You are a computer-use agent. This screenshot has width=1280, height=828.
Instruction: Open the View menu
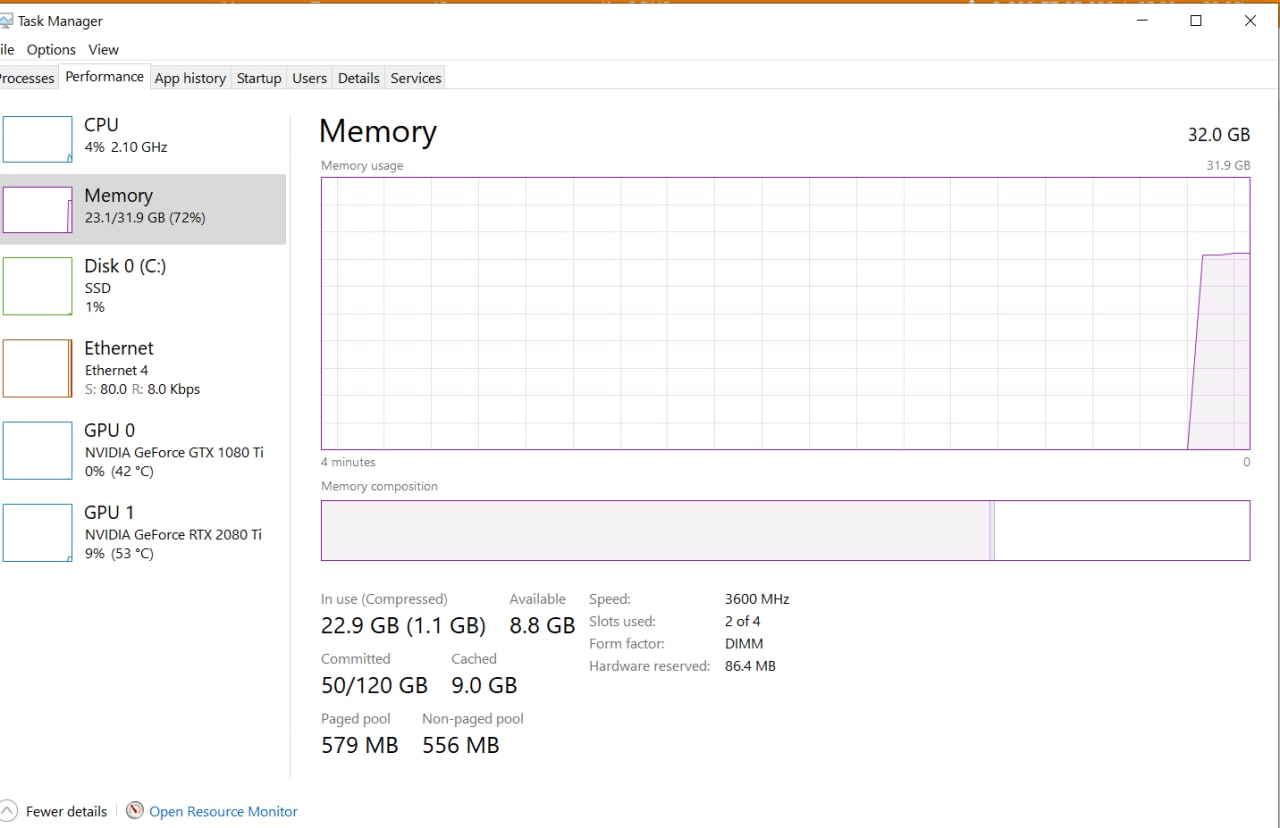click(x=103, y=49)
